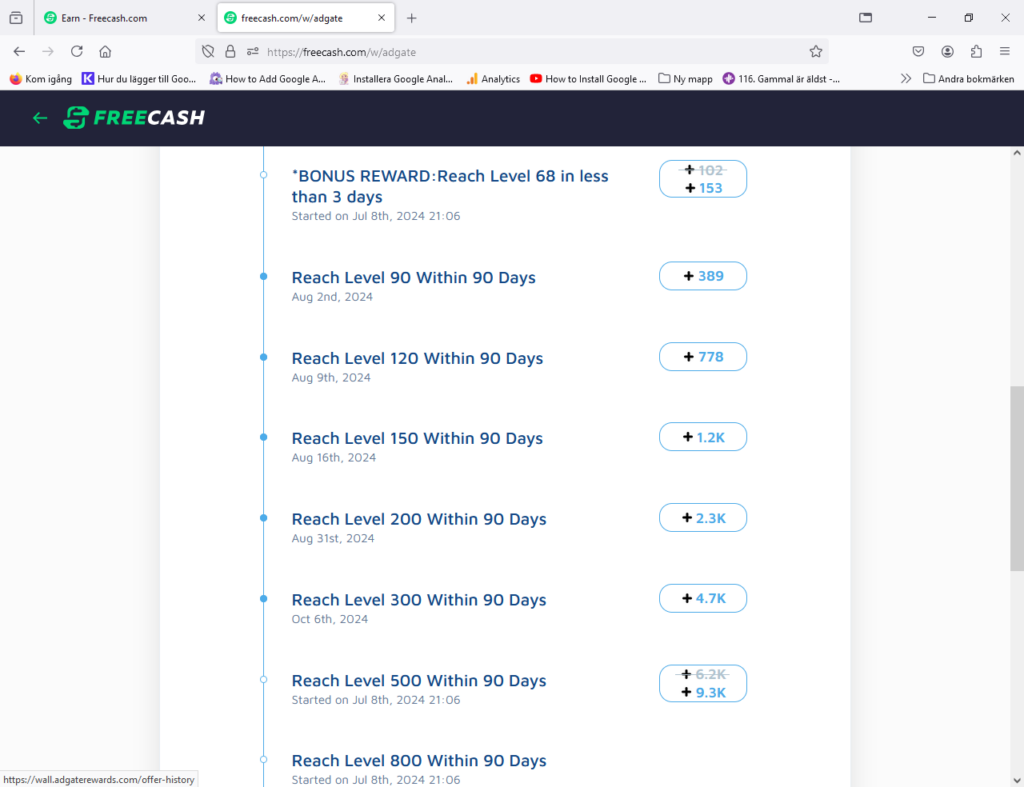Image resolution: width=1024 pixels, height=787 pixels.
Task: Reload the page with refresh icon
Action: 76,52
